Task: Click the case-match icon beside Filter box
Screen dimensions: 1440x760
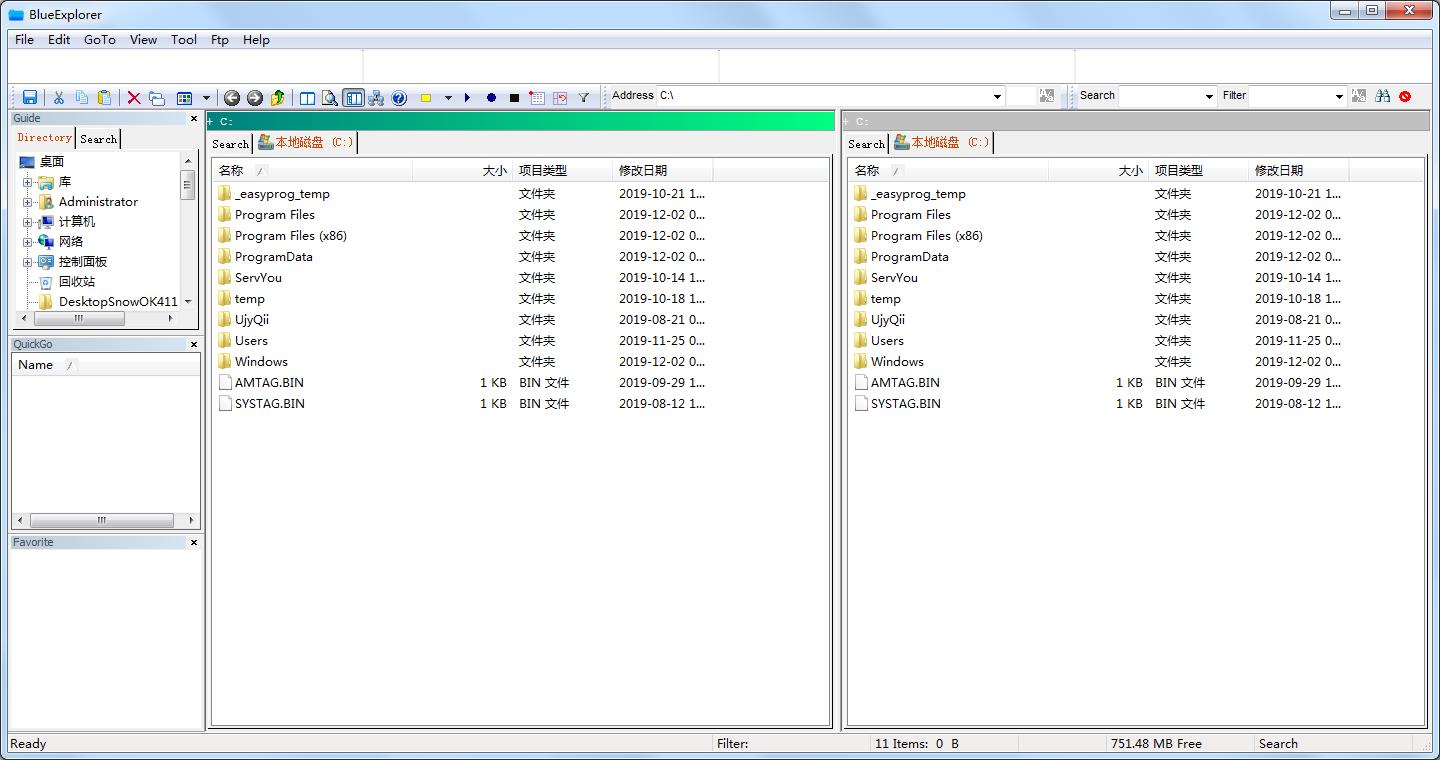Action: [x=1358, y=96]
